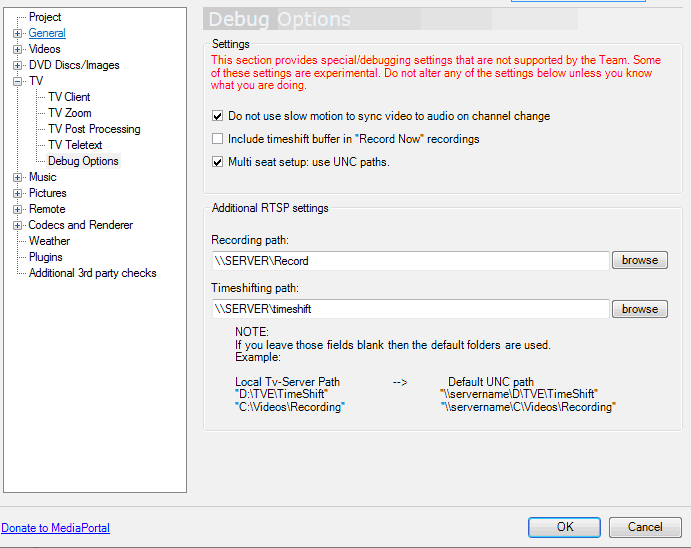Select the TV Teletext item
This screenshot has width=691, height=548.
pos(75,145)
